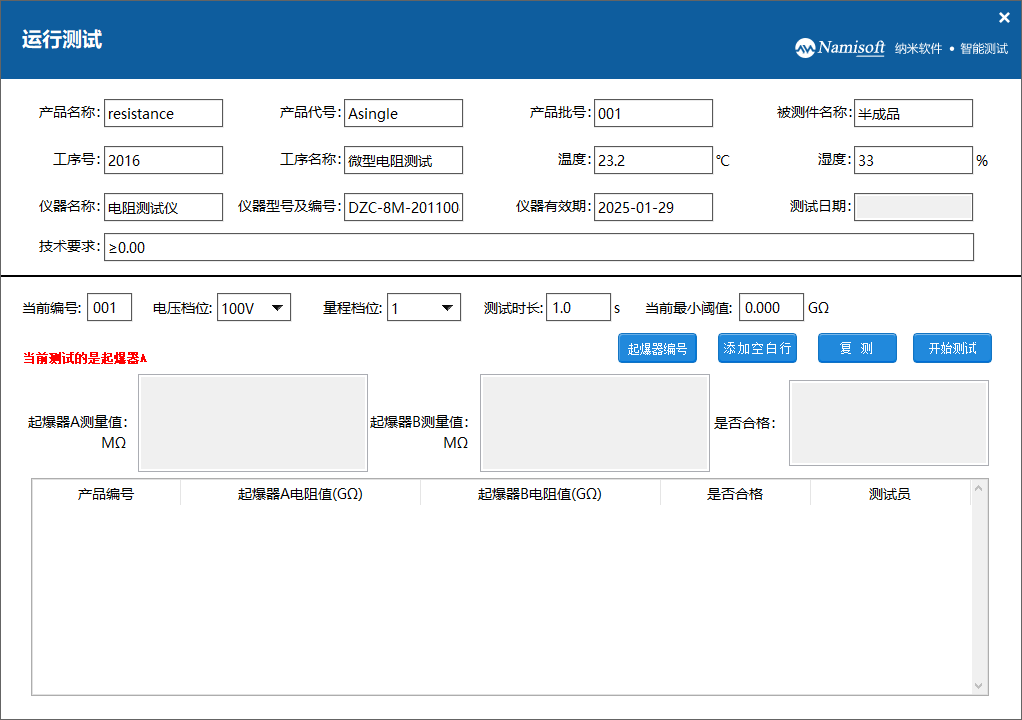
Task: Close the 运行测试 window
Action: [x=1004, y=17]
